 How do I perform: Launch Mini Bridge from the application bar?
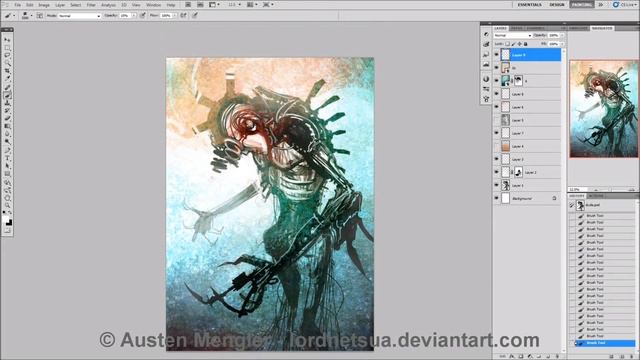point(200,4)
